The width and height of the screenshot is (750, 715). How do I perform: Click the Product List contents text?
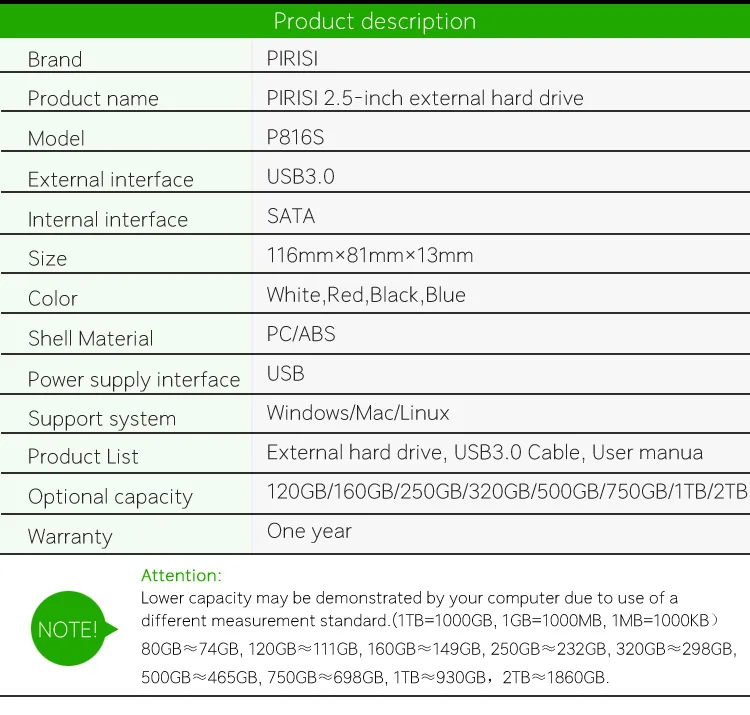pyautogui.click(x=485, y=452)
